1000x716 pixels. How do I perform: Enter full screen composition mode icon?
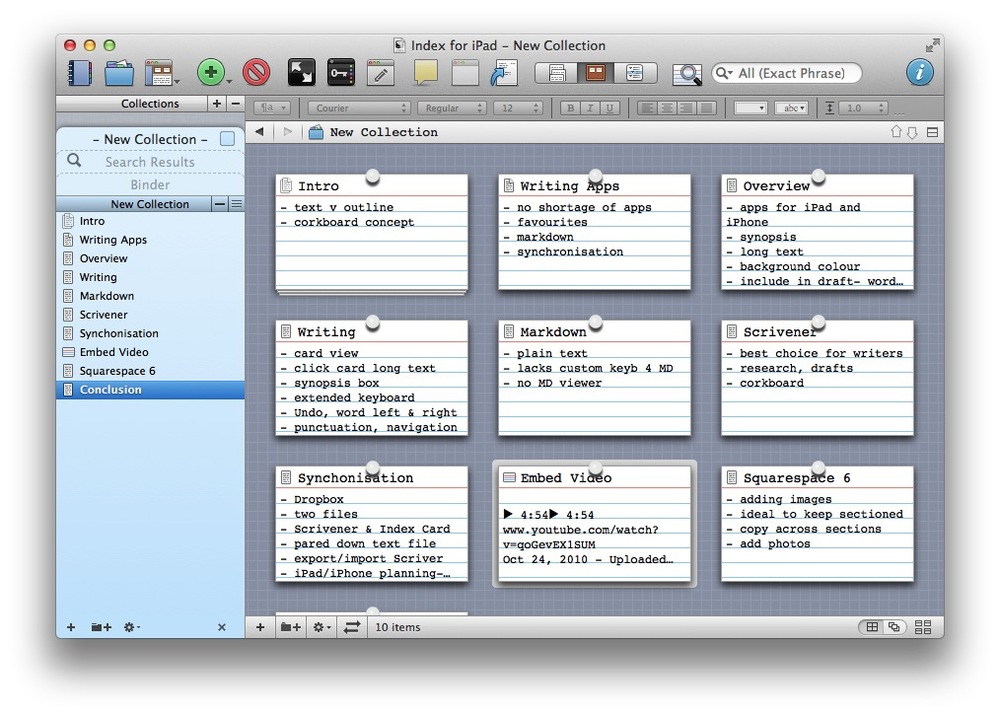point(301,73)
